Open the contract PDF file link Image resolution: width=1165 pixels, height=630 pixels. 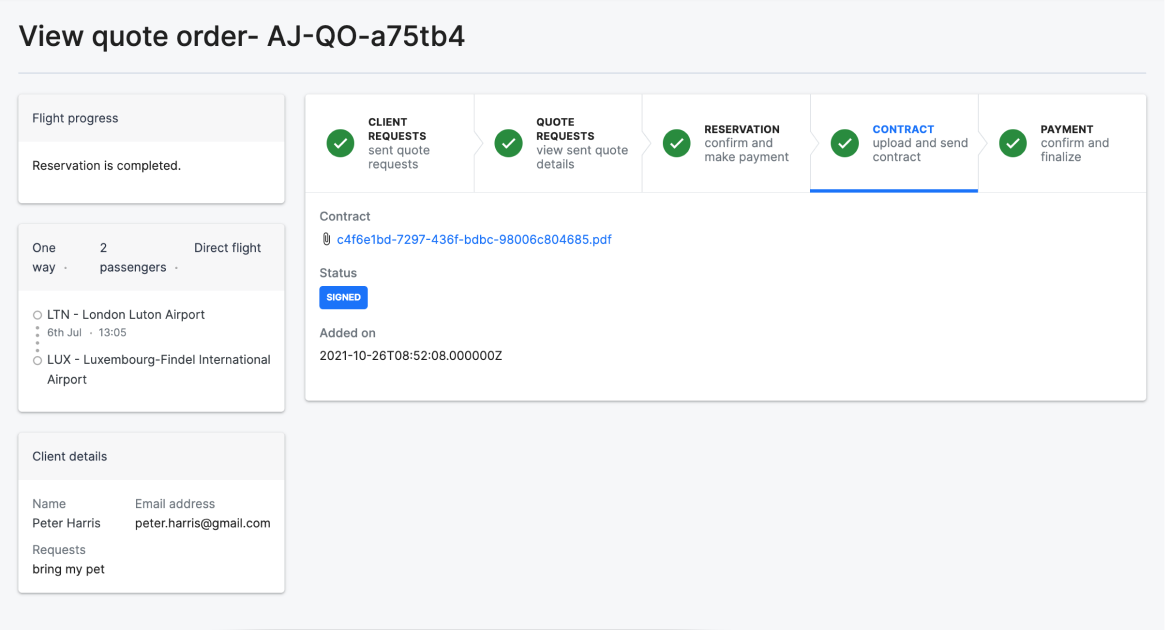pyautogui.click(x=474, y=240)
